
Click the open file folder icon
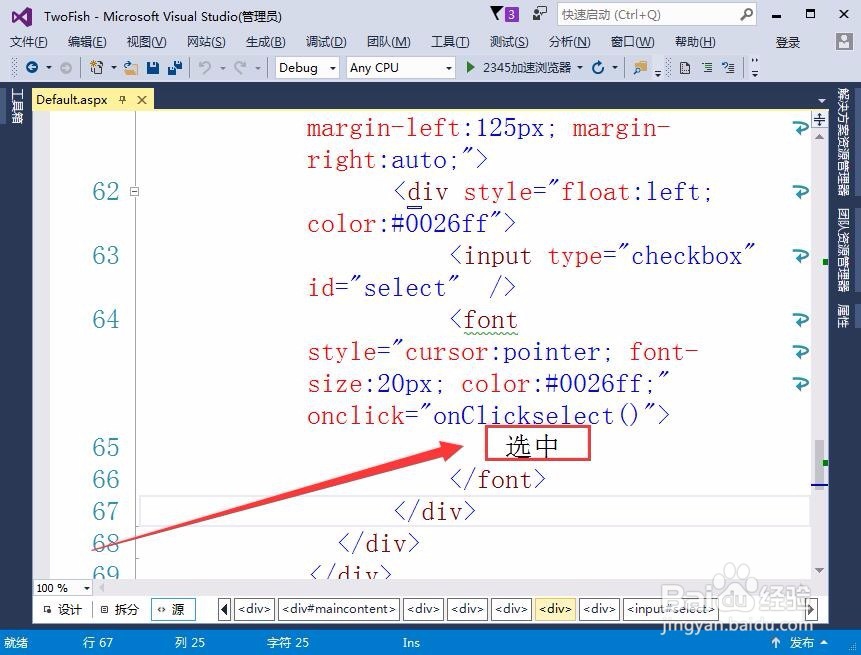coord(130,68)
